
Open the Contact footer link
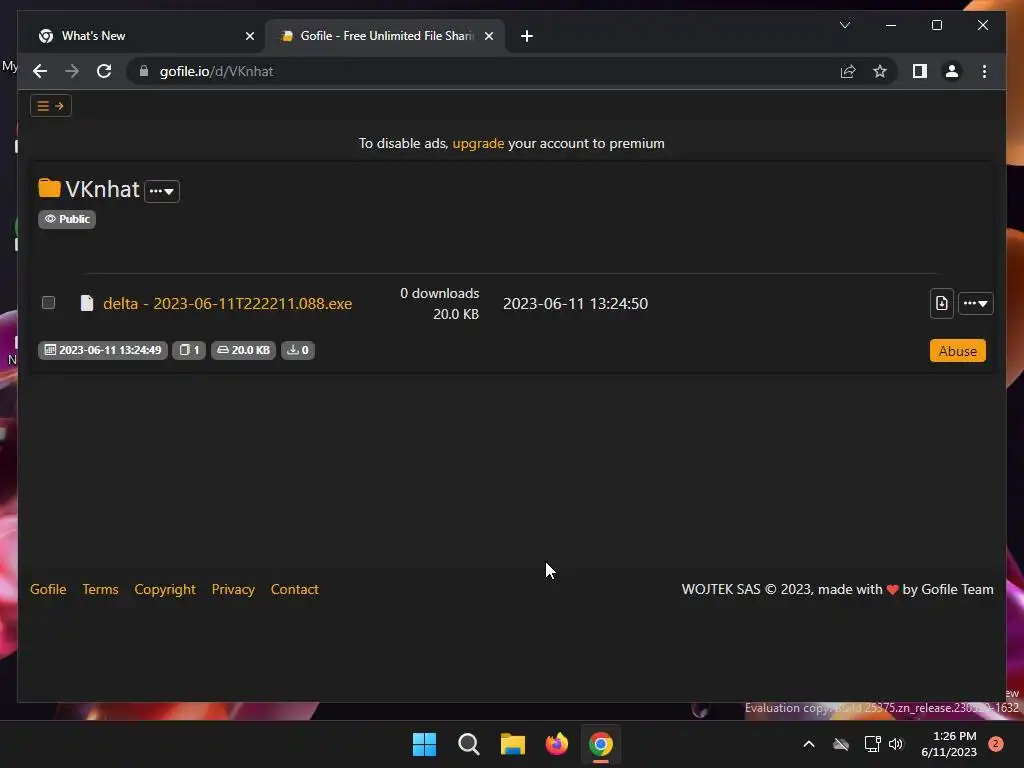295,589
